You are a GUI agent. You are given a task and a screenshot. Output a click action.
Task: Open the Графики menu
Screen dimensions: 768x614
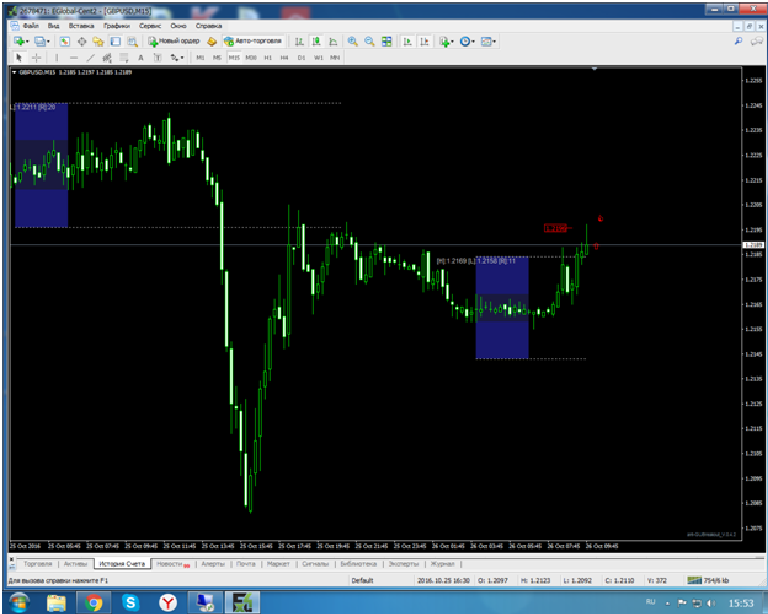point(117,26)
